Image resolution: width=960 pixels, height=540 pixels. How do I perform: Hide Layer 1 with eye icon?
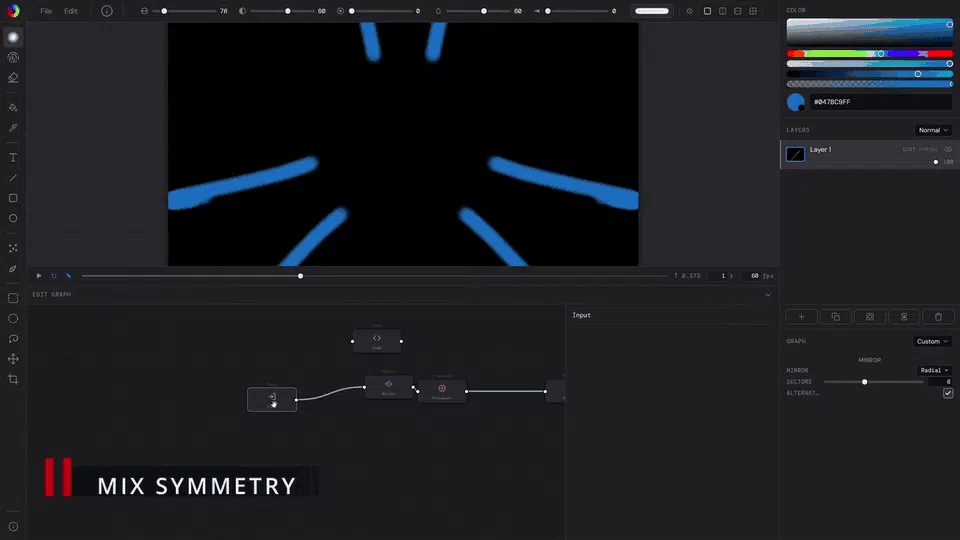coord(948,149)
